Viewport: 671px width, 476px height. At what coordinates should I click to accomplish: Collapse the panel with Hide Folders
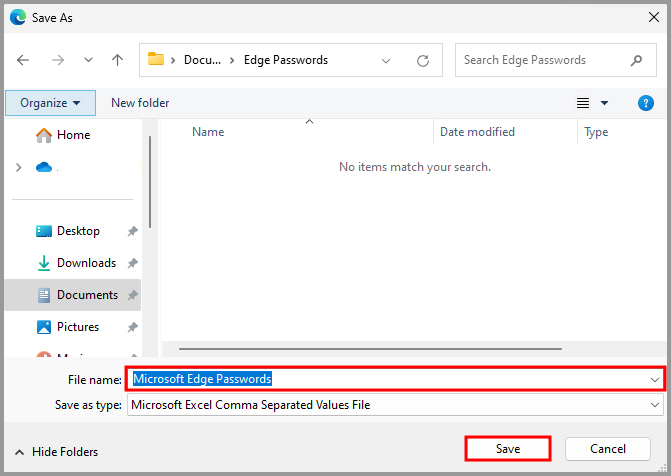[x=56, y=452]
